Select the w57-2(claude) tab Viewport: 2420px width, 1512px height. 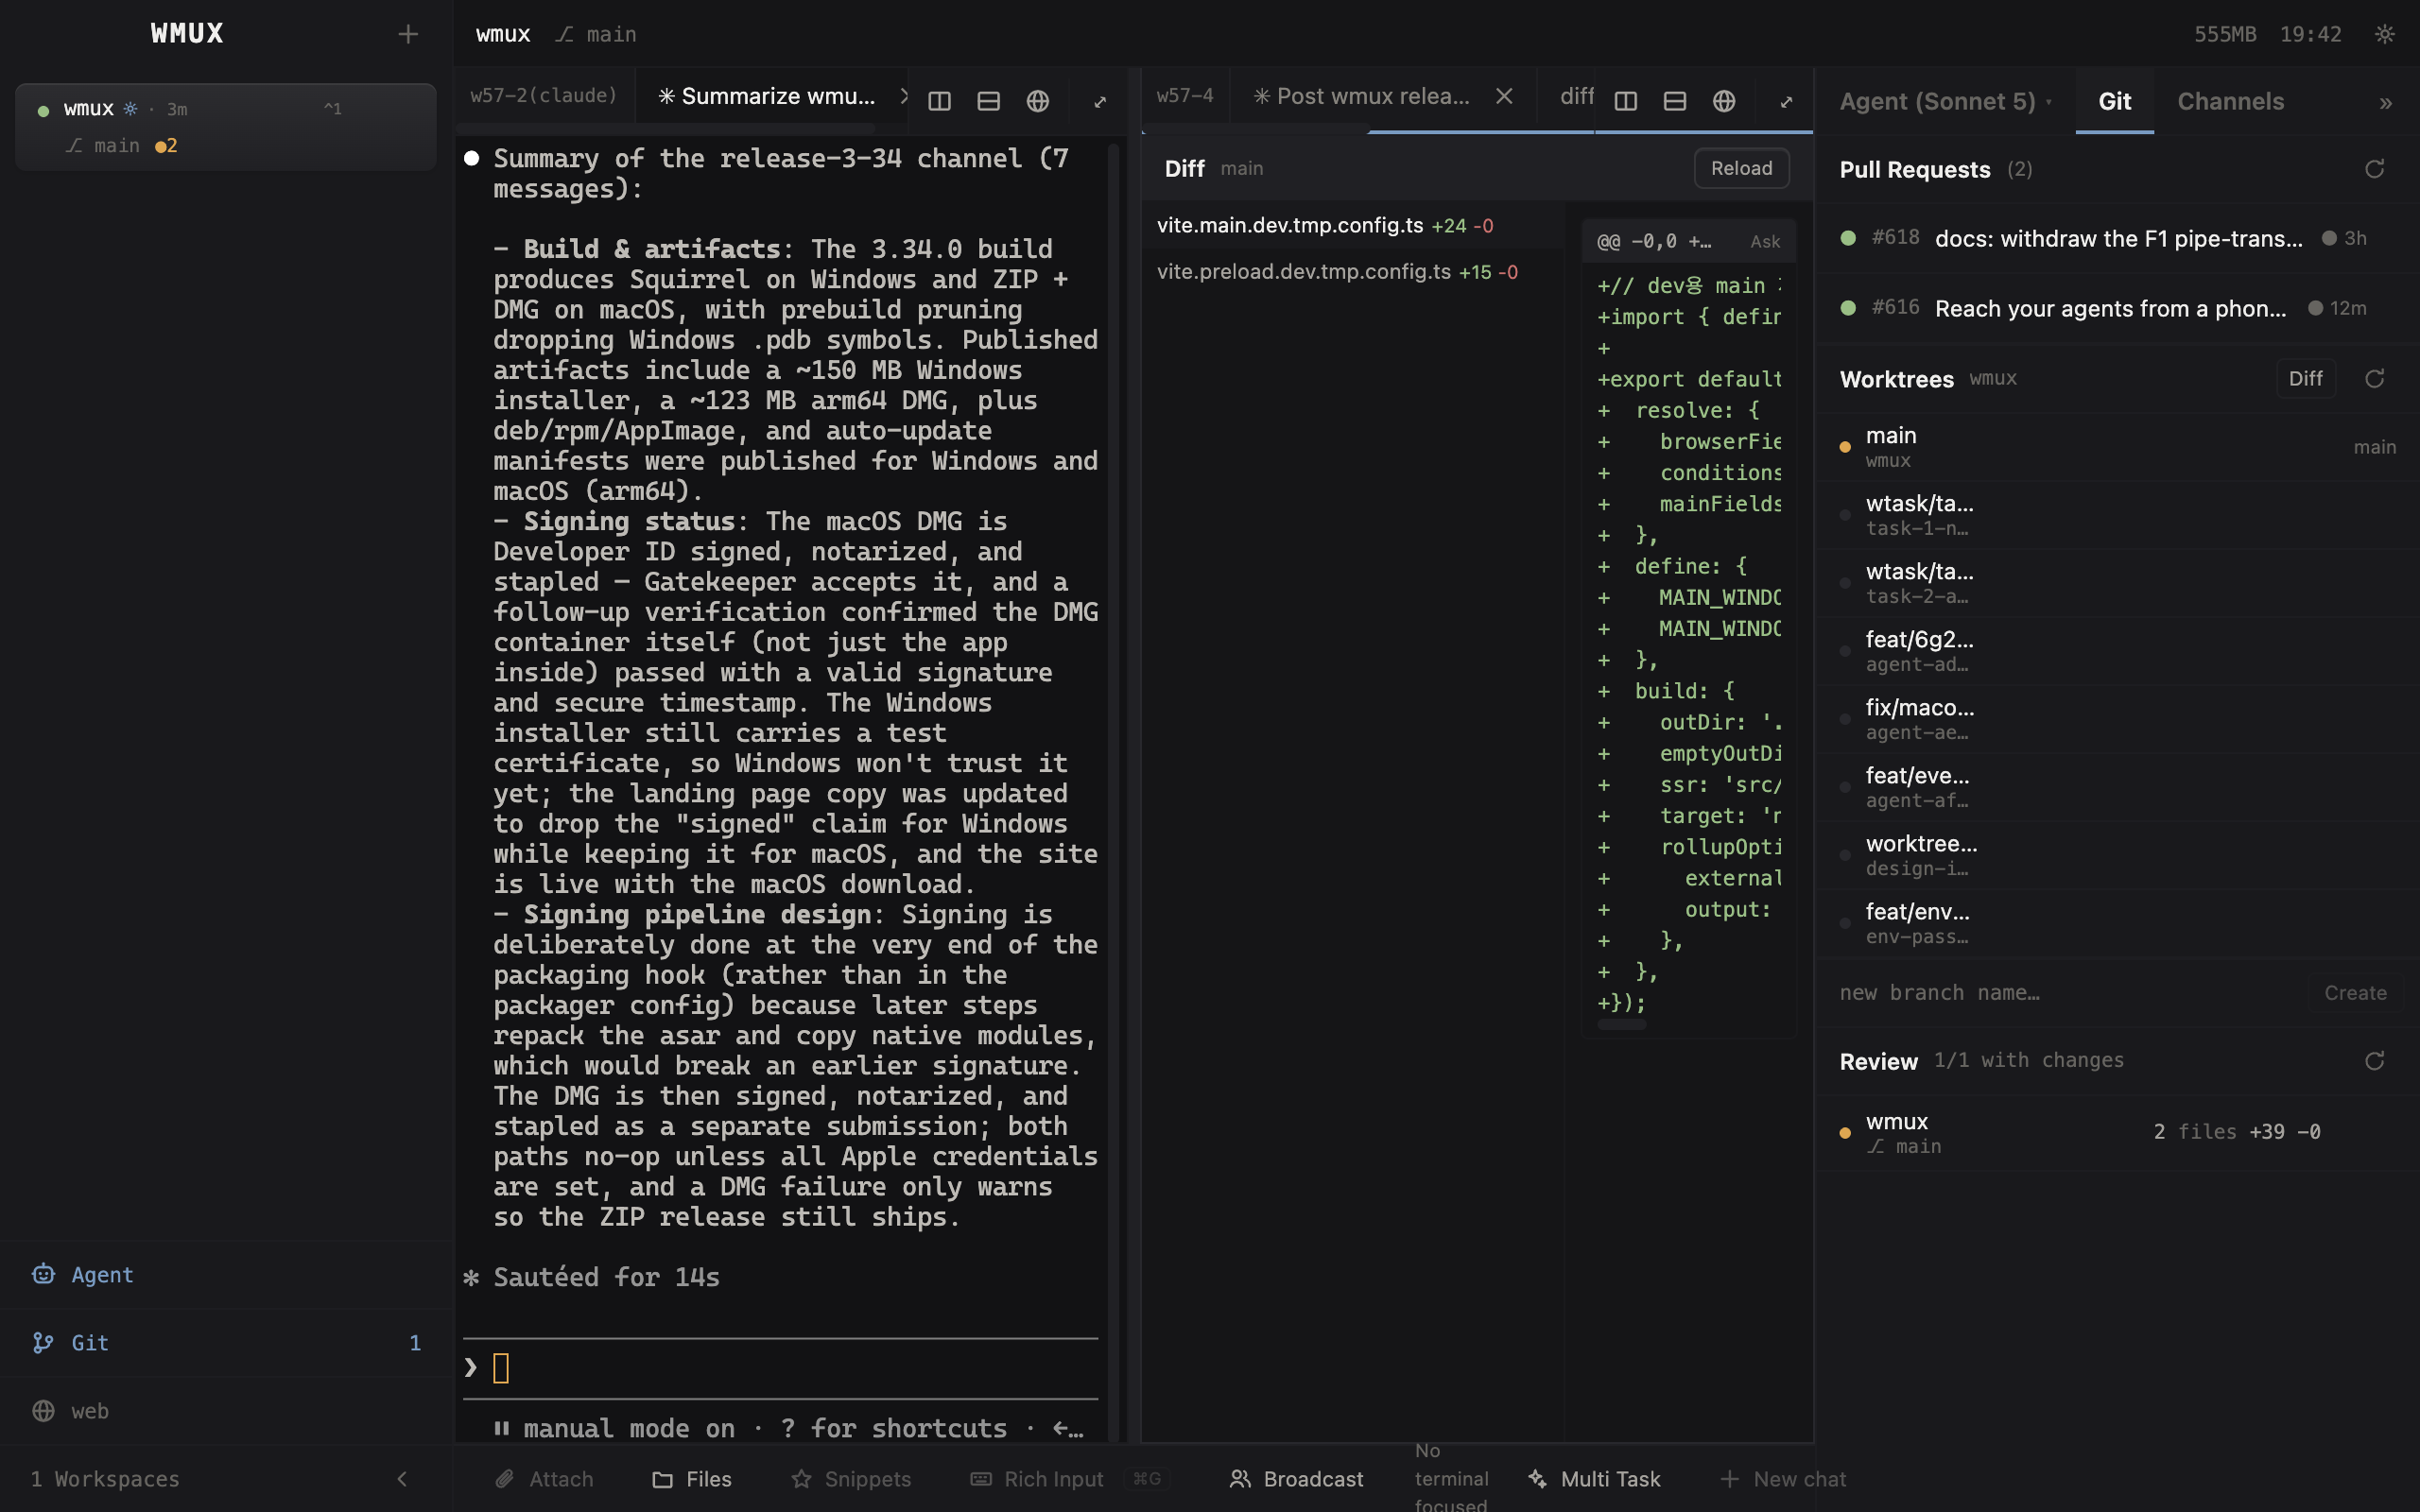coord(544,96)
